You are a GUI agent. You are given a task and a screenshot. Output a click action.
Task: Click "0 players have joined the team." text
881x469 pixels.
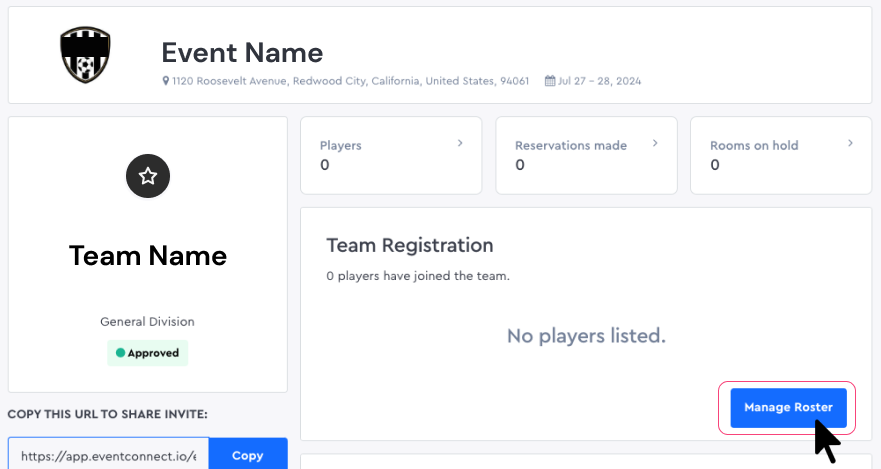tap(418, 276)
